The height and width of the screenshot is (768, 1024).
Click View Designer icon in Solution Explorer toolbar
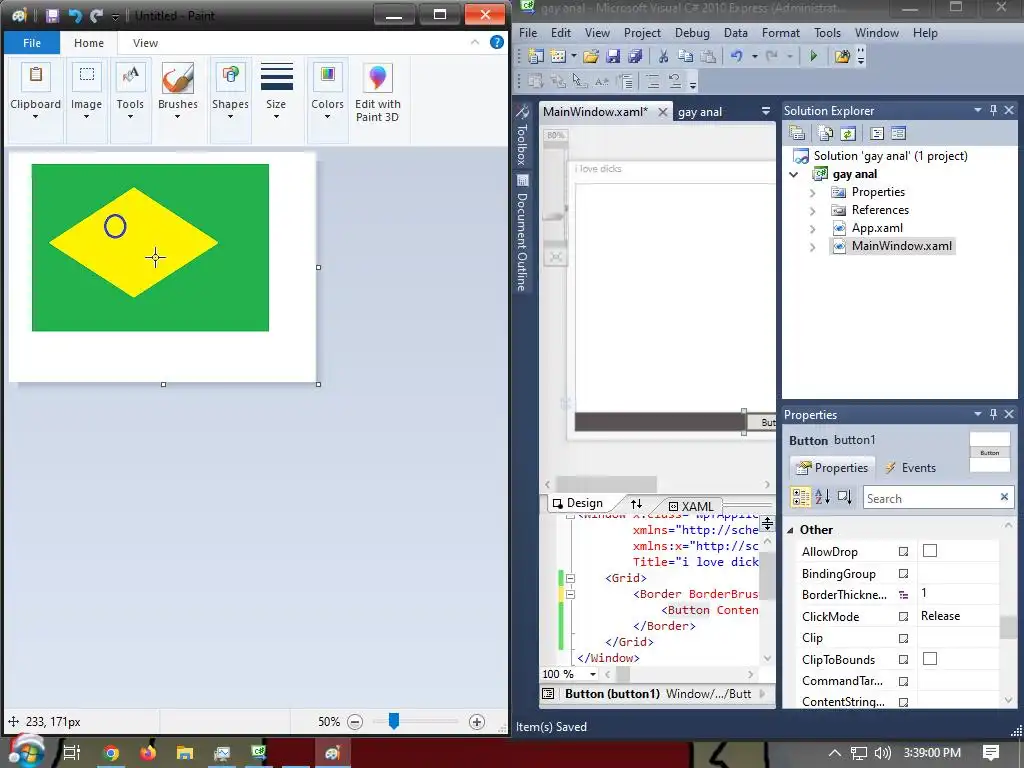[899, 133]
